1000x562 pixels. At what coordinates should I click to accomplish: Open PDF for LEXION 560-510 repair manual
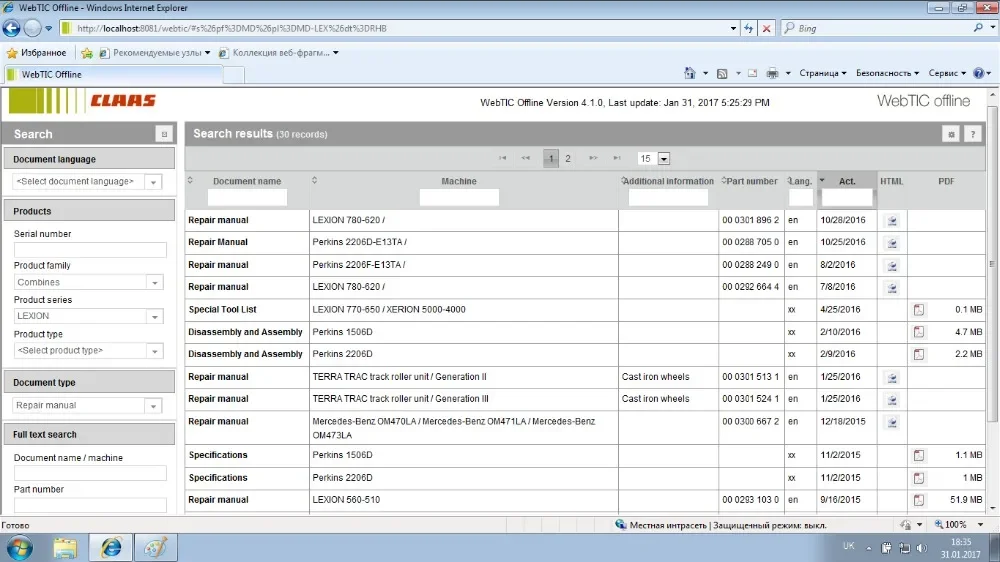click(x=918, y=500)
